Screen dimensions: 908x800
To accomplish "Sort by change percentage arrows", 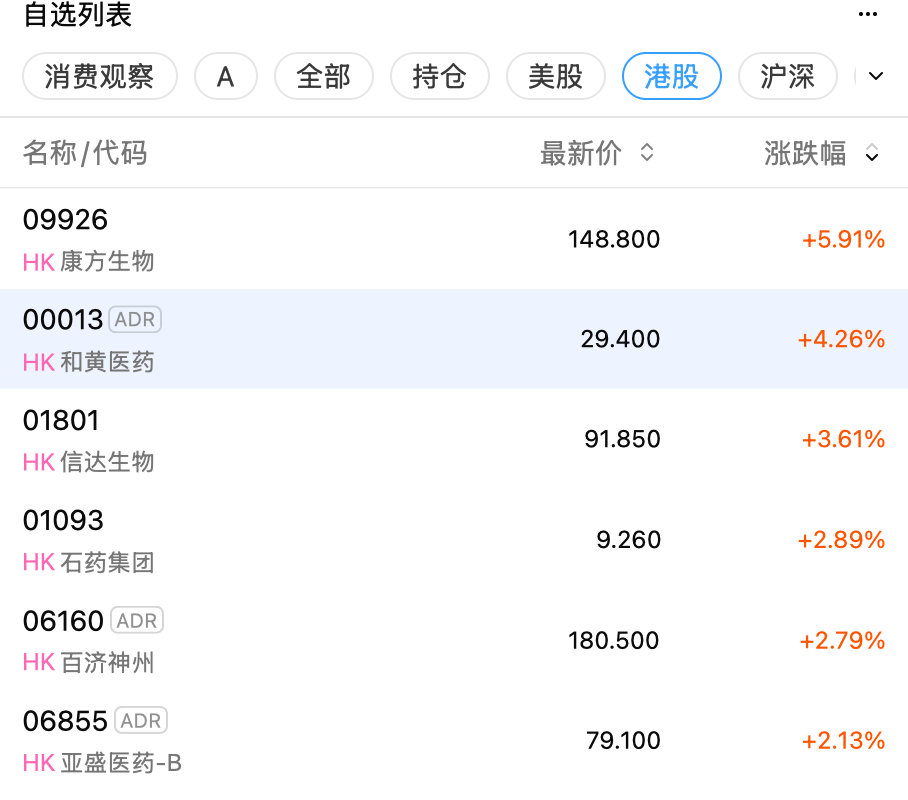I will (x=872, y=153).
